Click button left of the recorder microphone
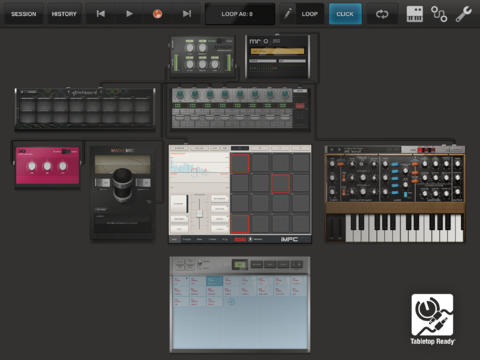The height and width of the screenshot is (360, 480). pos(103,183)
